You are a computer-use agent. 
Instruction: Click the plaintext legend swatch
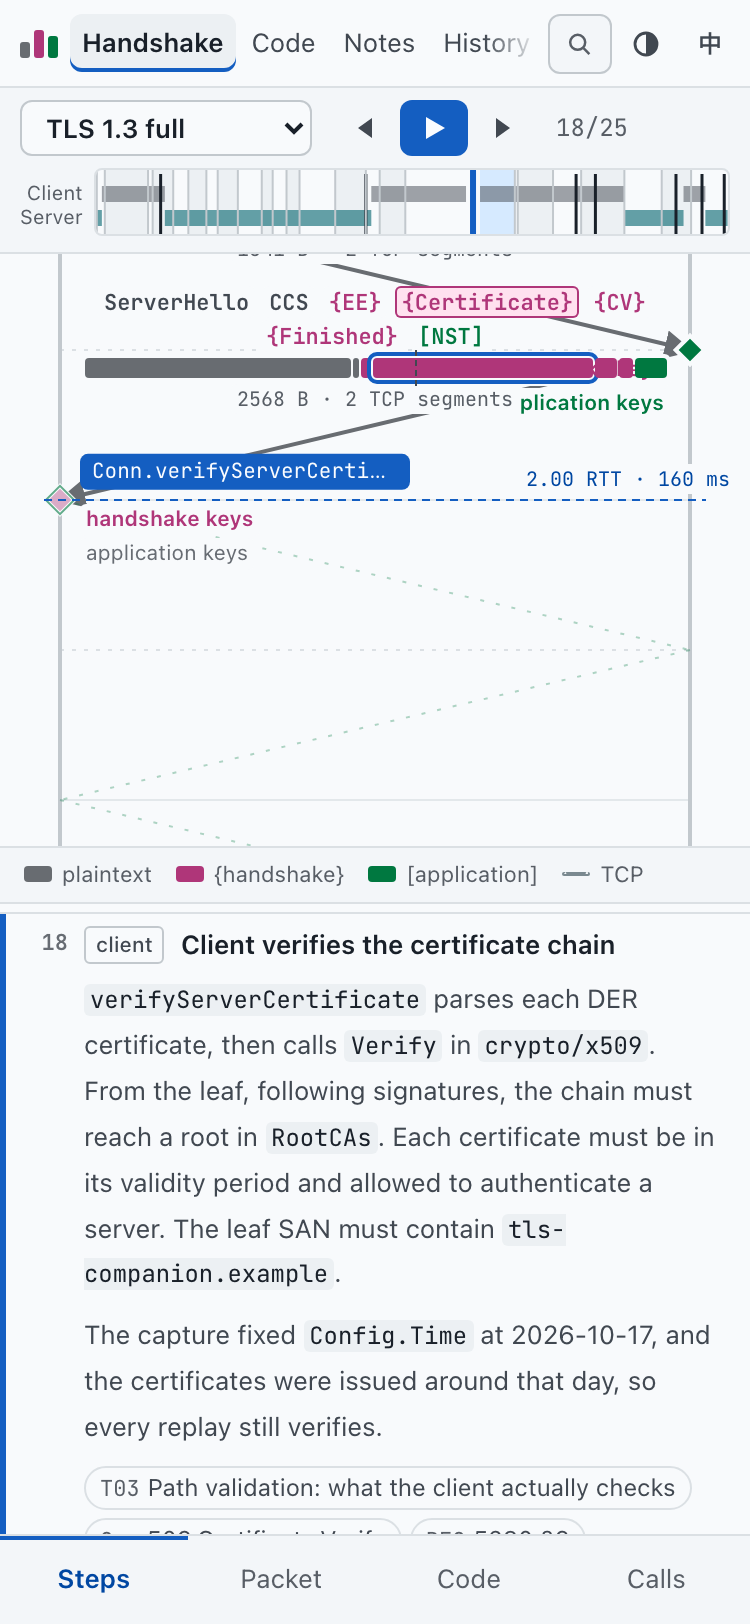click(38, 874)
